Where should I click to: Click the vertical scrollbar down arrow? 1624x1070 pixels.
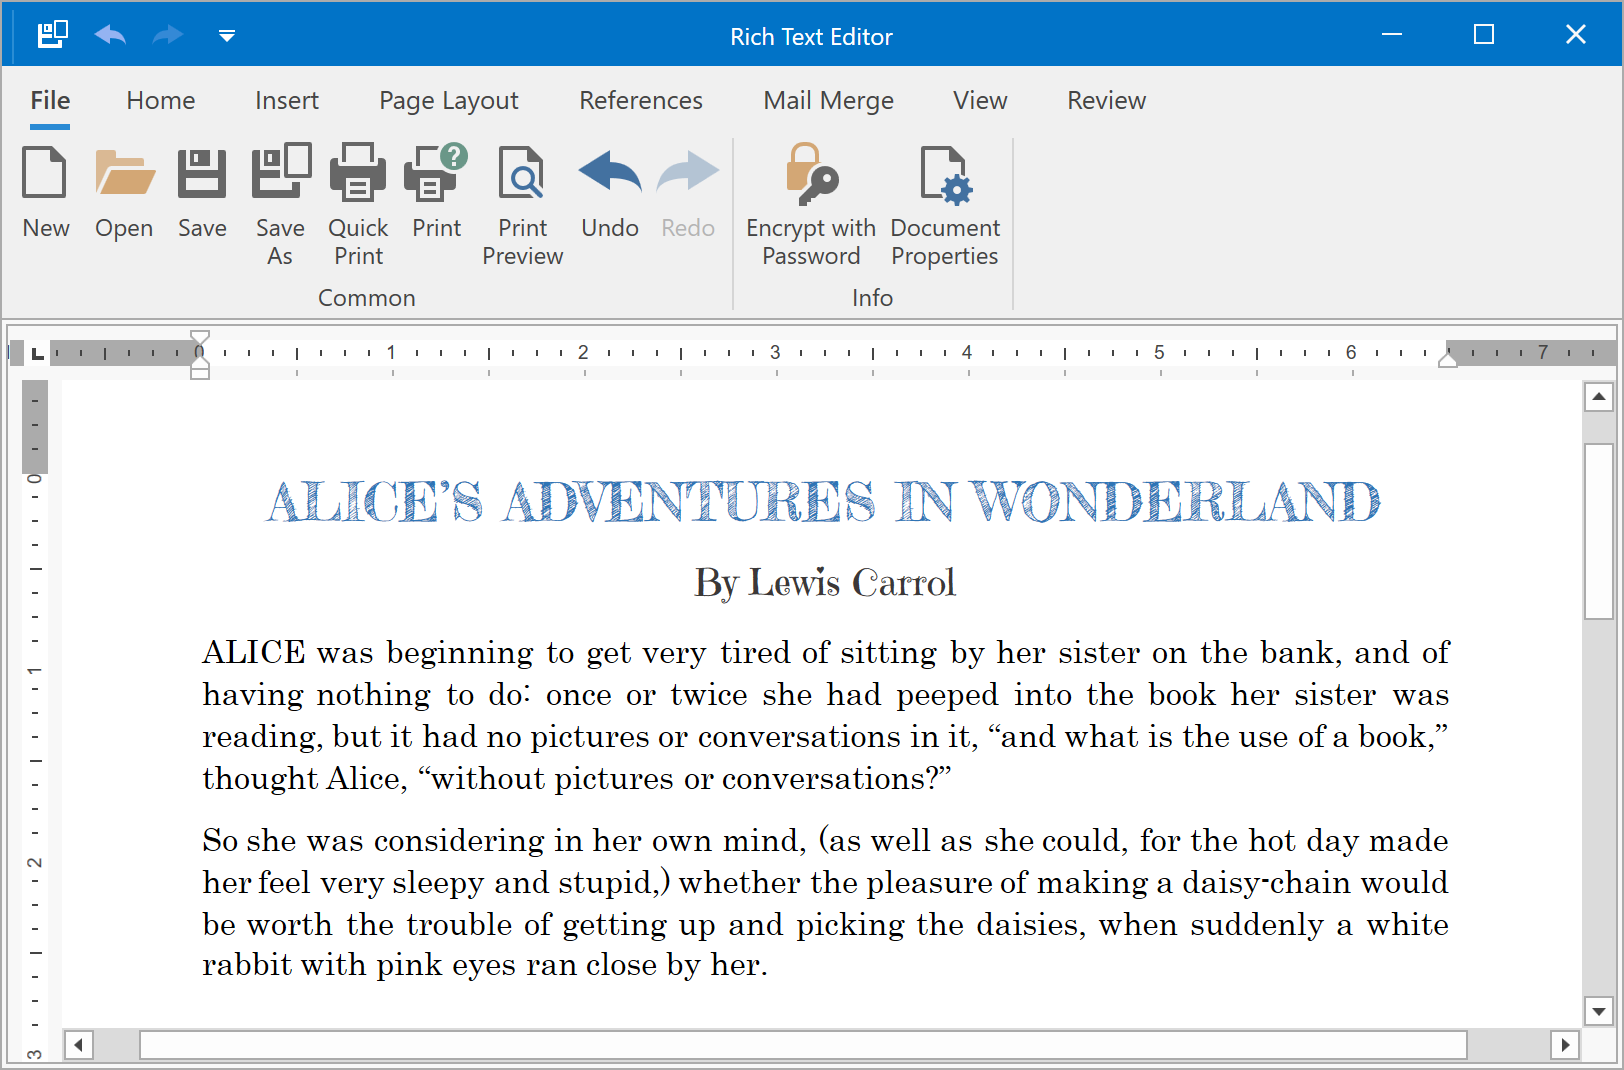coord(1599,1011)
